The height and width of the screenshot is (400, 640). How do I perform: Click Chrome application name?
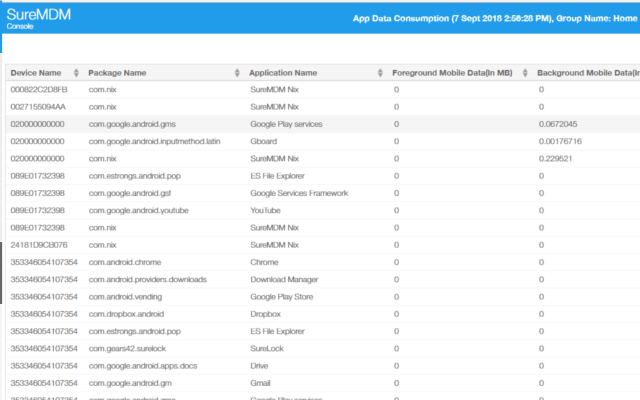coord(264,262)
